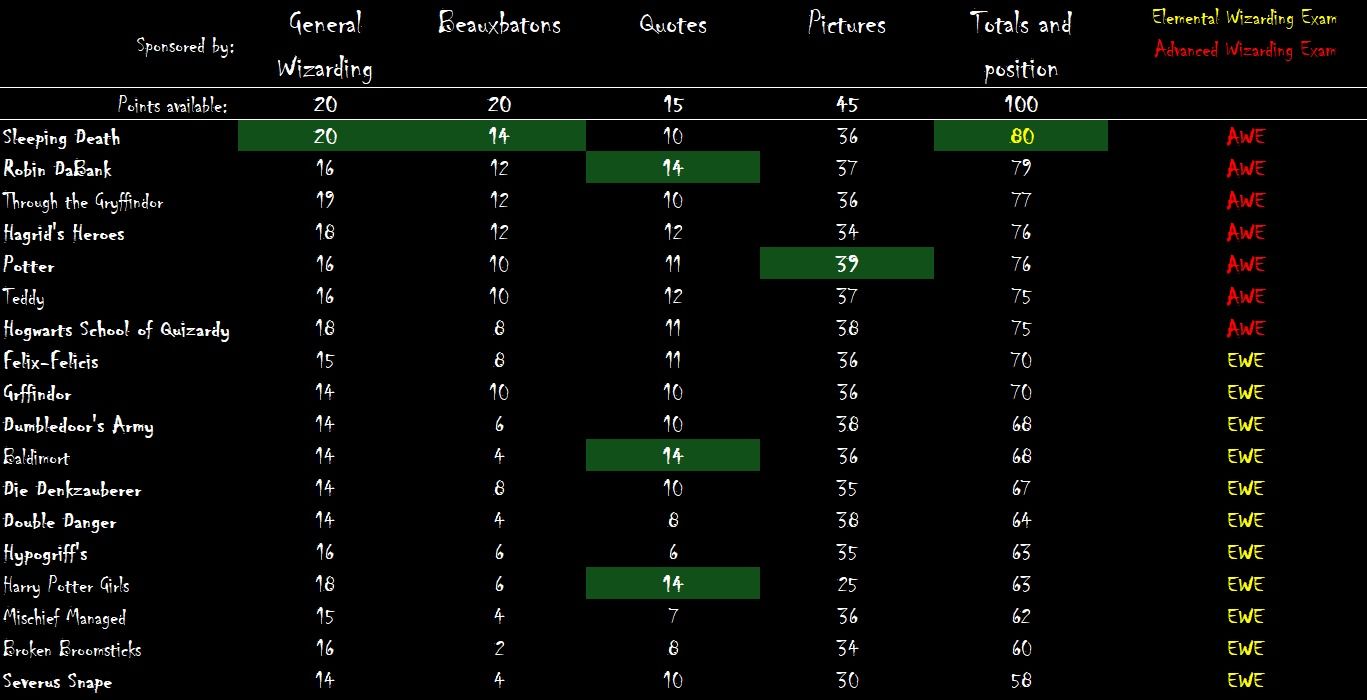Select Felix-Felicis's yellow EWE grade

(1245, 361)
